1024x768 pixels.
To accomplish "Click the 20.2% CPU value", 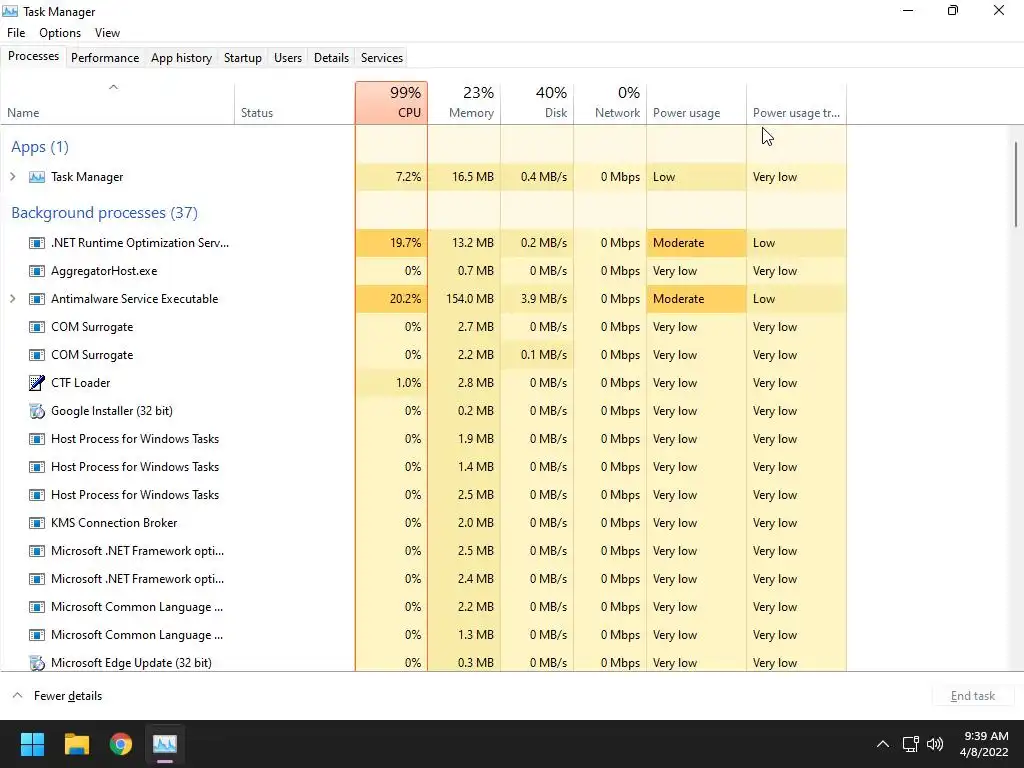I will point(406,299).
